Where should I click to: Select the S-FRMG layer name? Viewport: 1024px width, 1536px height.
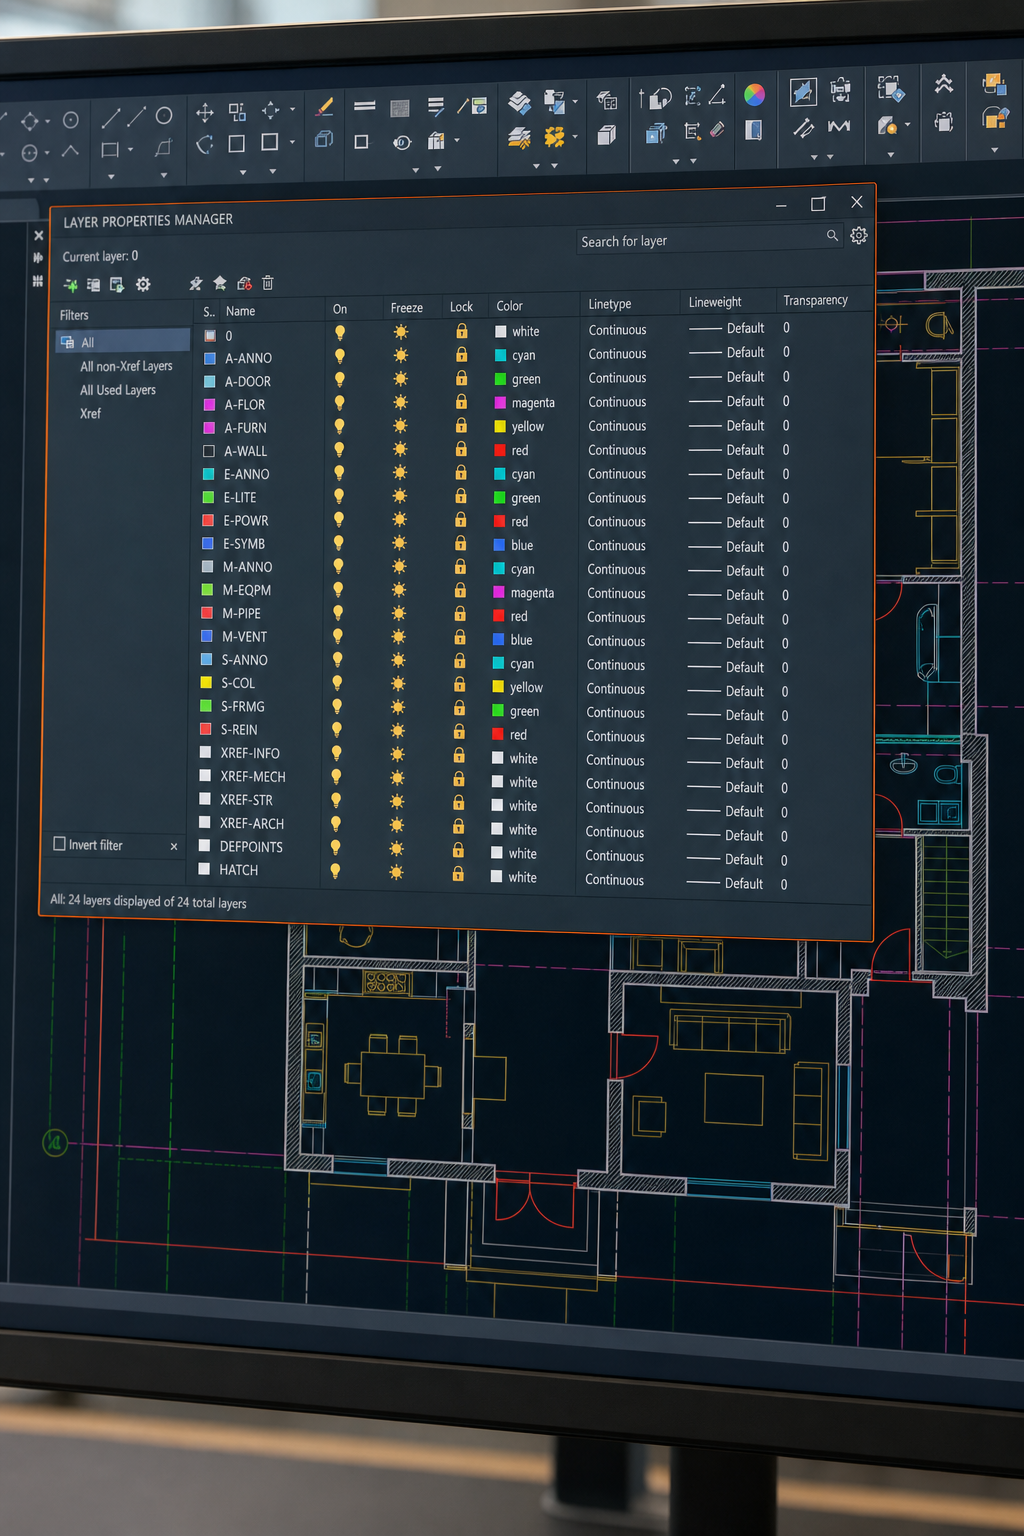[x=243, y=706]
